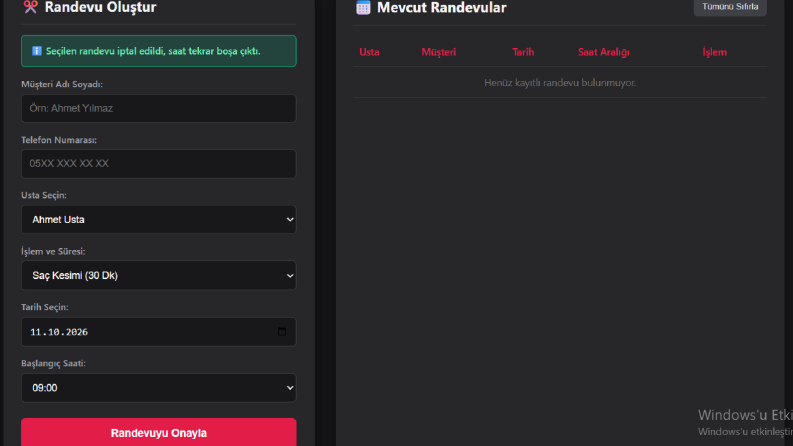This screenshot has height=446, width=793.
Task: Click the info icon in the green alert
Action: click(x=36, y=51)
